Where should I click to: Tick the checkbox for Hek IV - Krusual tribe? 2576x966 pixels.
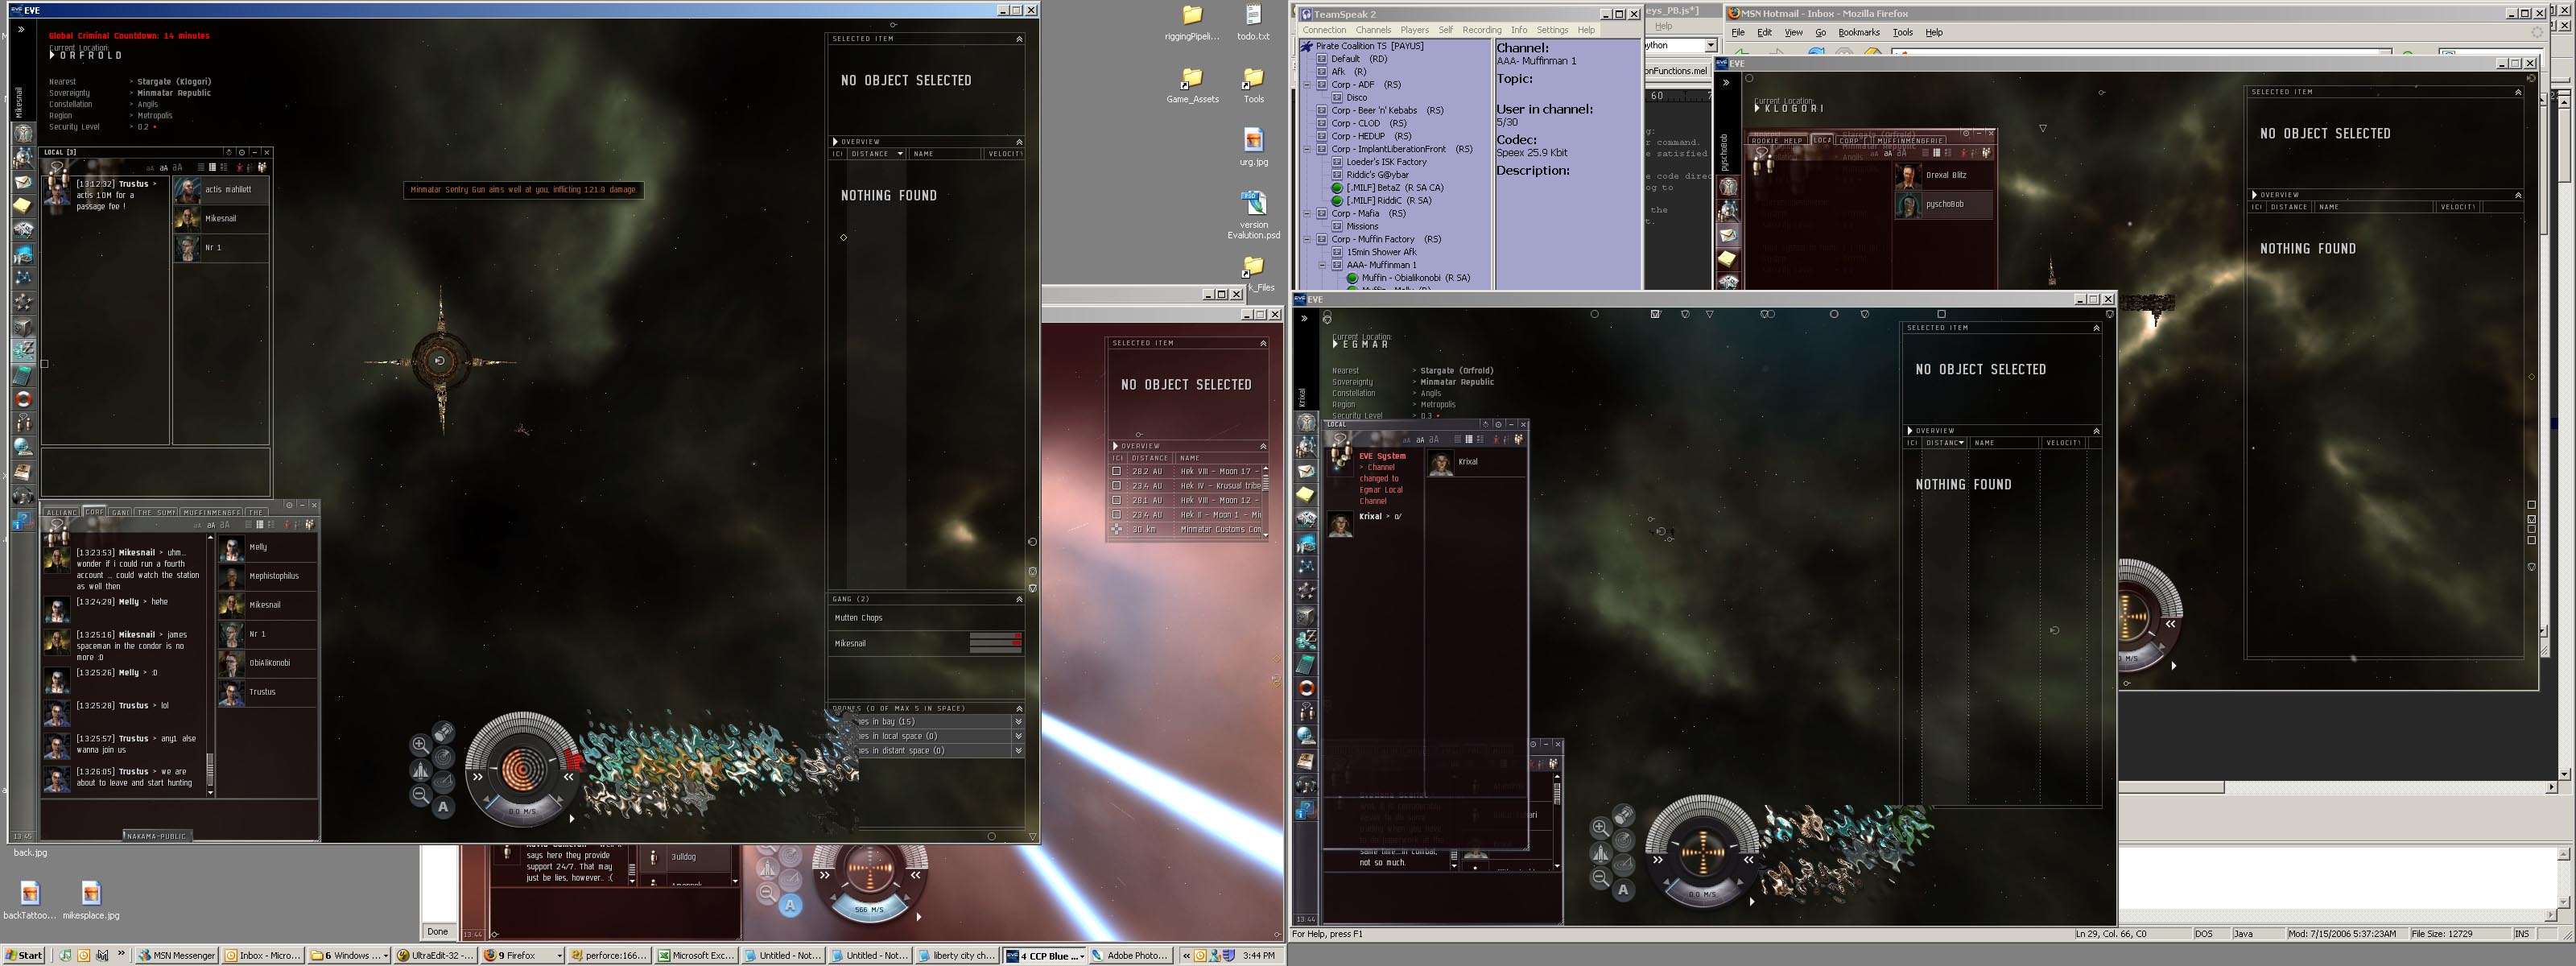tap(1117, 486)
